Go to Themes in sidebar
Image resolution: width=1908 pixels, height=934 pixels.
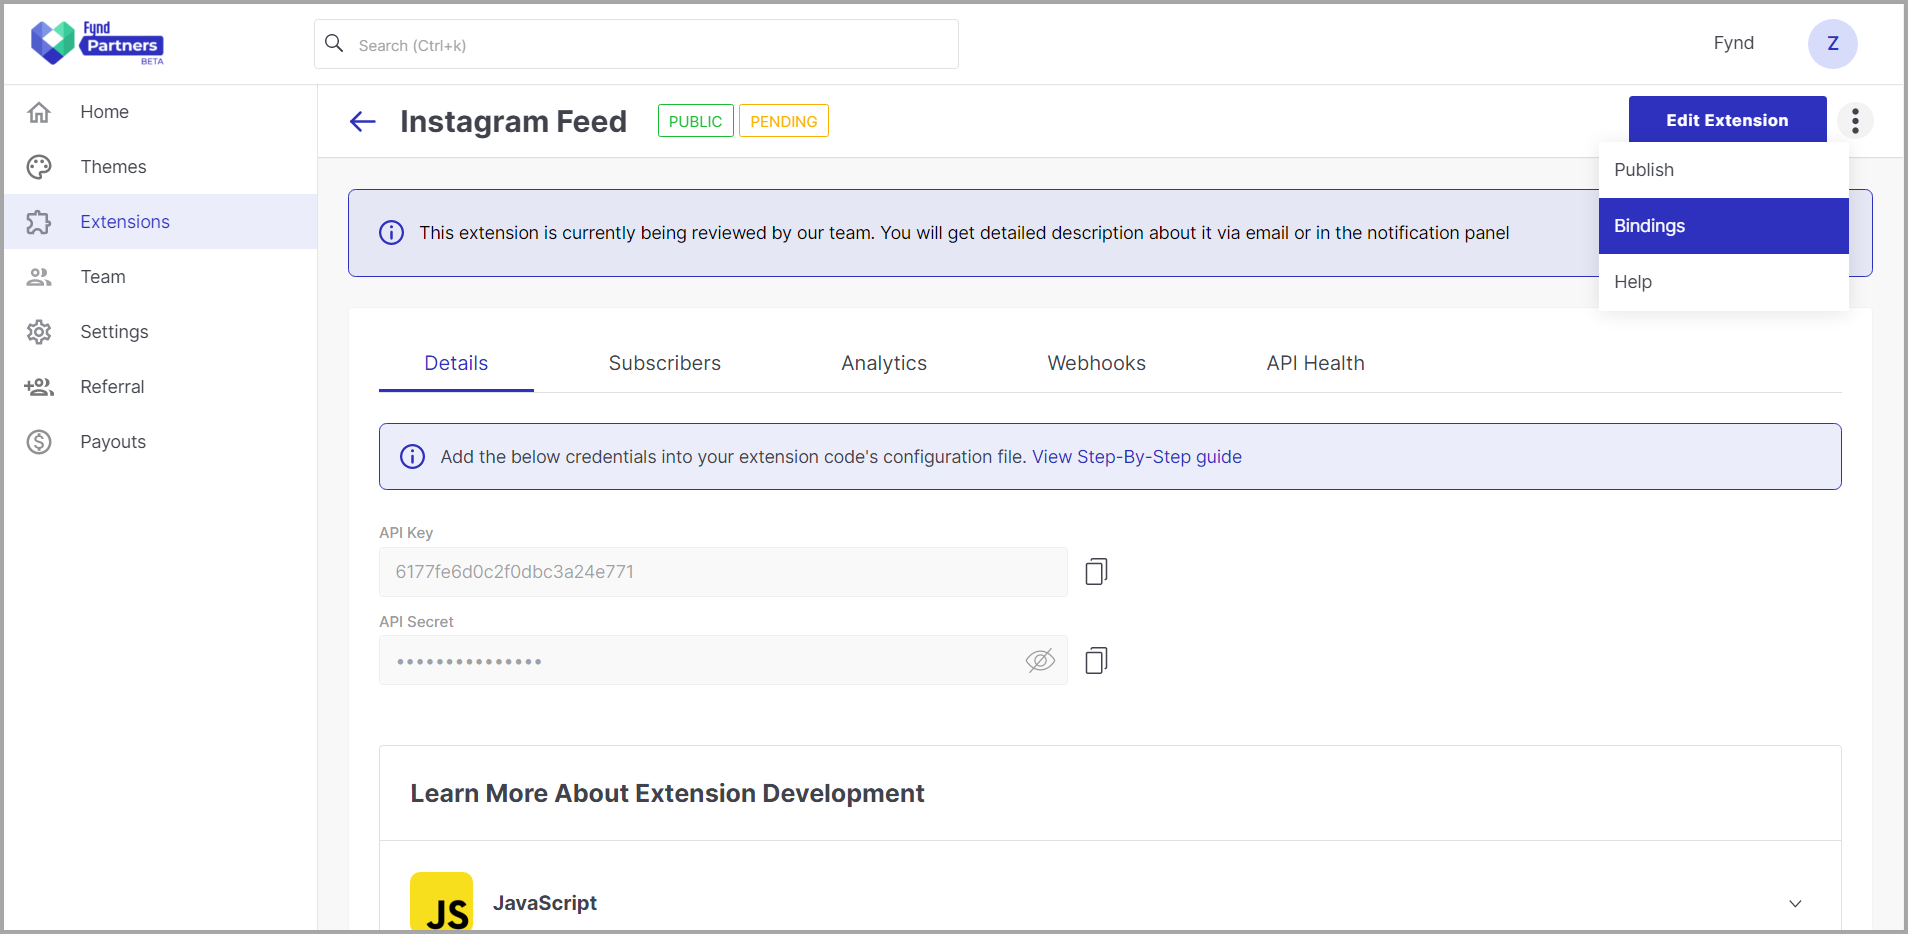160,167
